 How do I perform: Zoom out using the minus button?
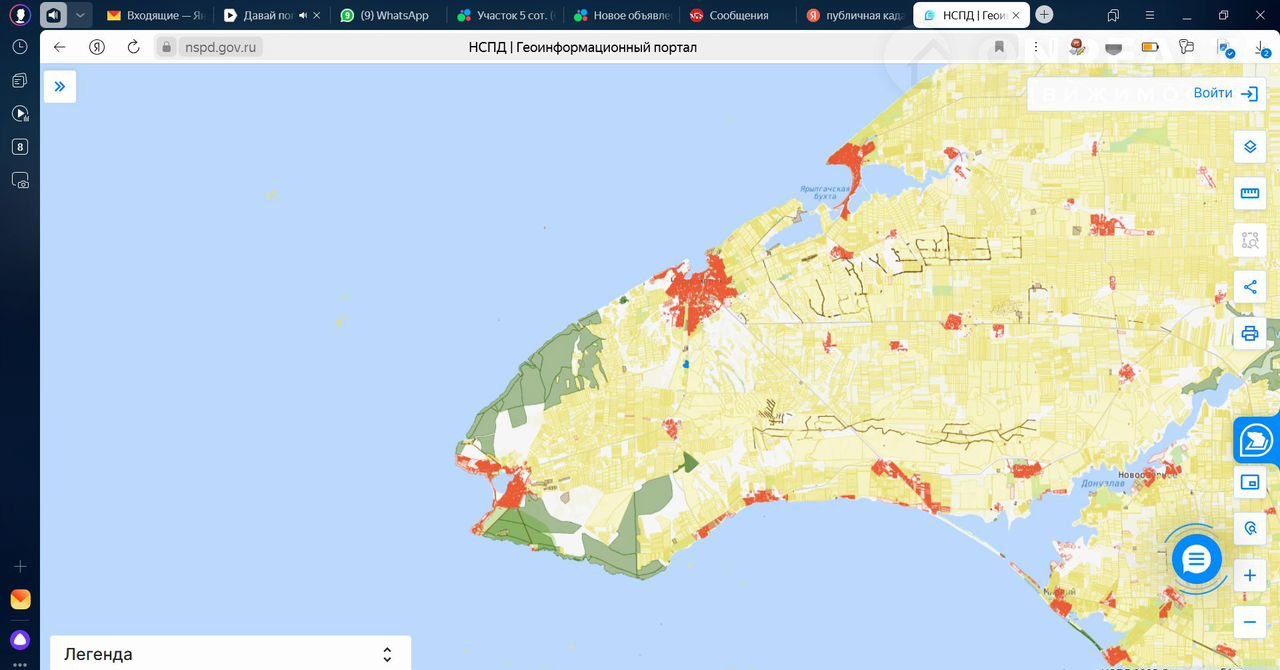click(1249, 622)
